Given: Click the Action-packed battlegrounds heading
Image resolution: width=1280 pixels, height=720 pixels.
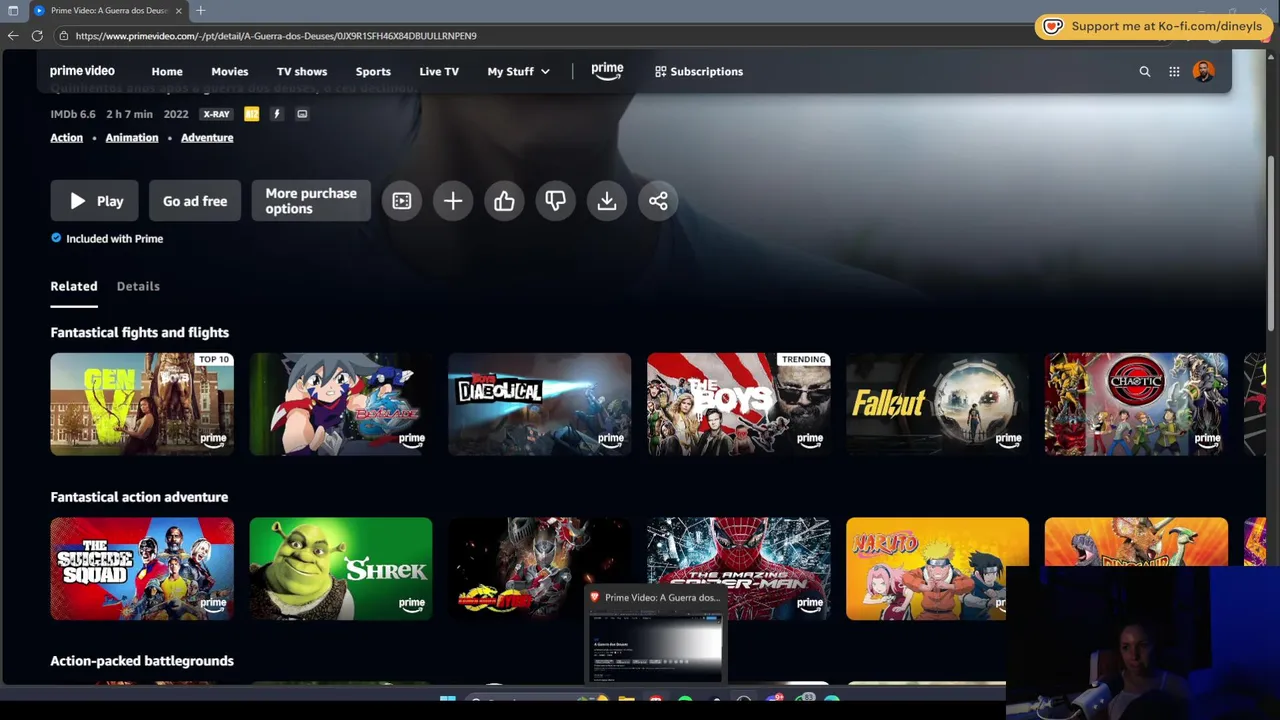Looking at the screenshot, I should coord(142,661).
